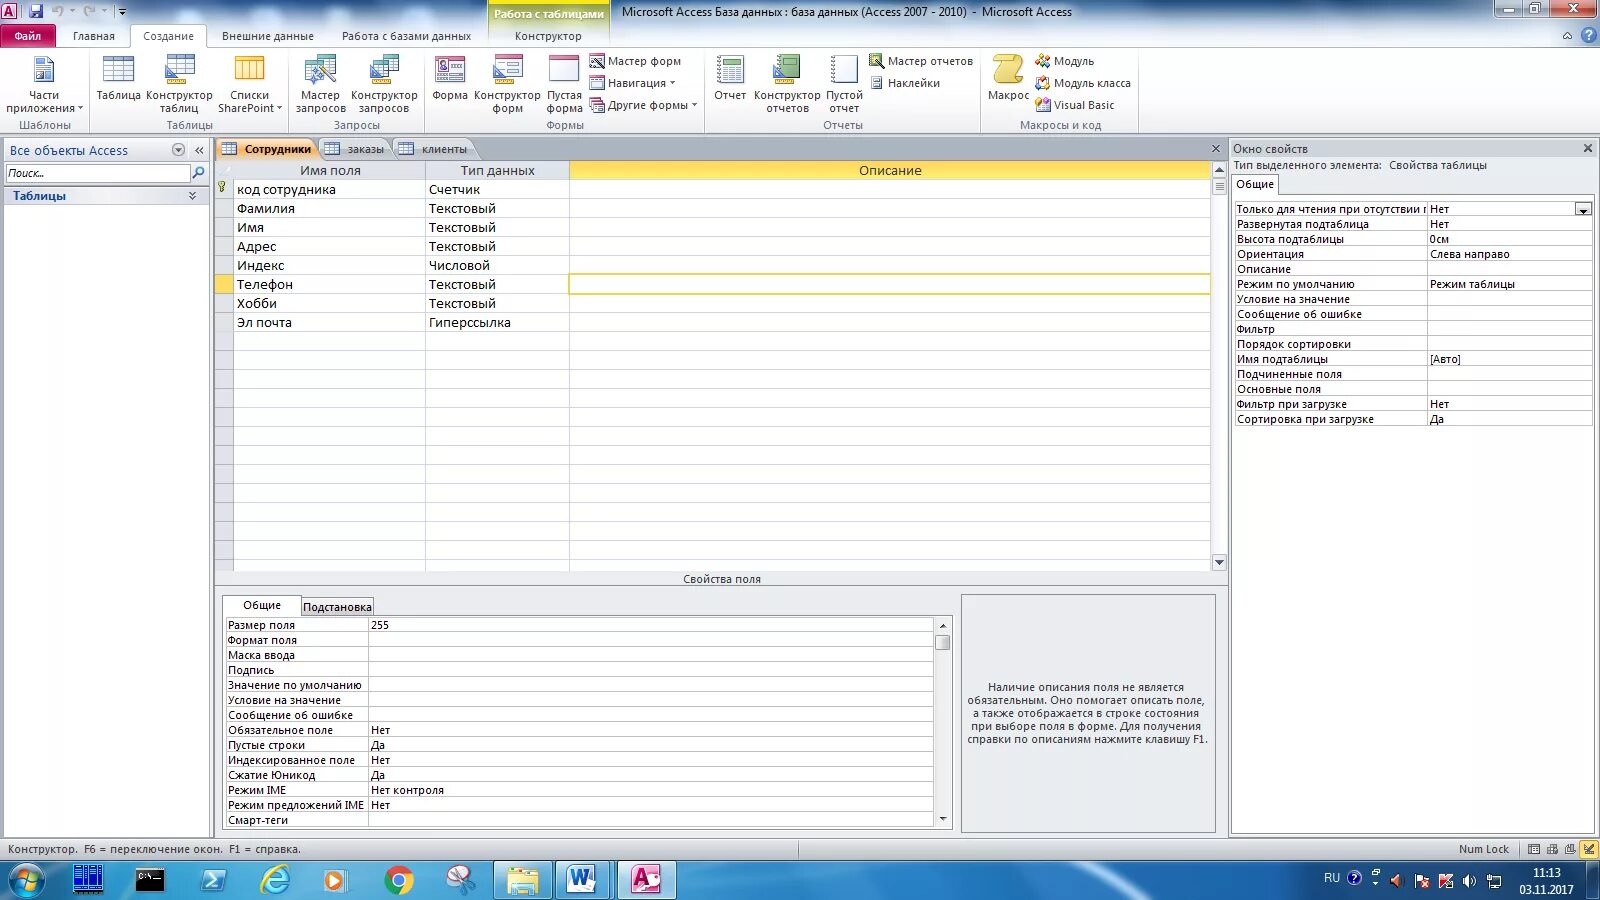Open Конструктор отчетов
1600x900 pixels.
[787, 85]
